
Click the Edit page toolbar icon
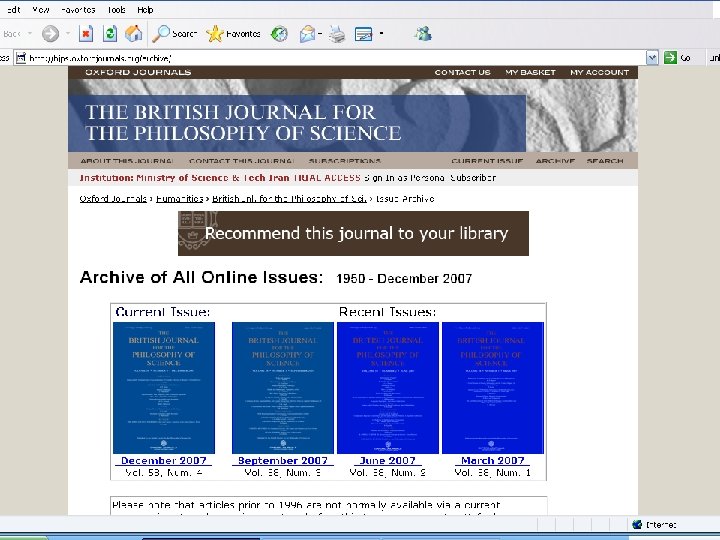364,34
